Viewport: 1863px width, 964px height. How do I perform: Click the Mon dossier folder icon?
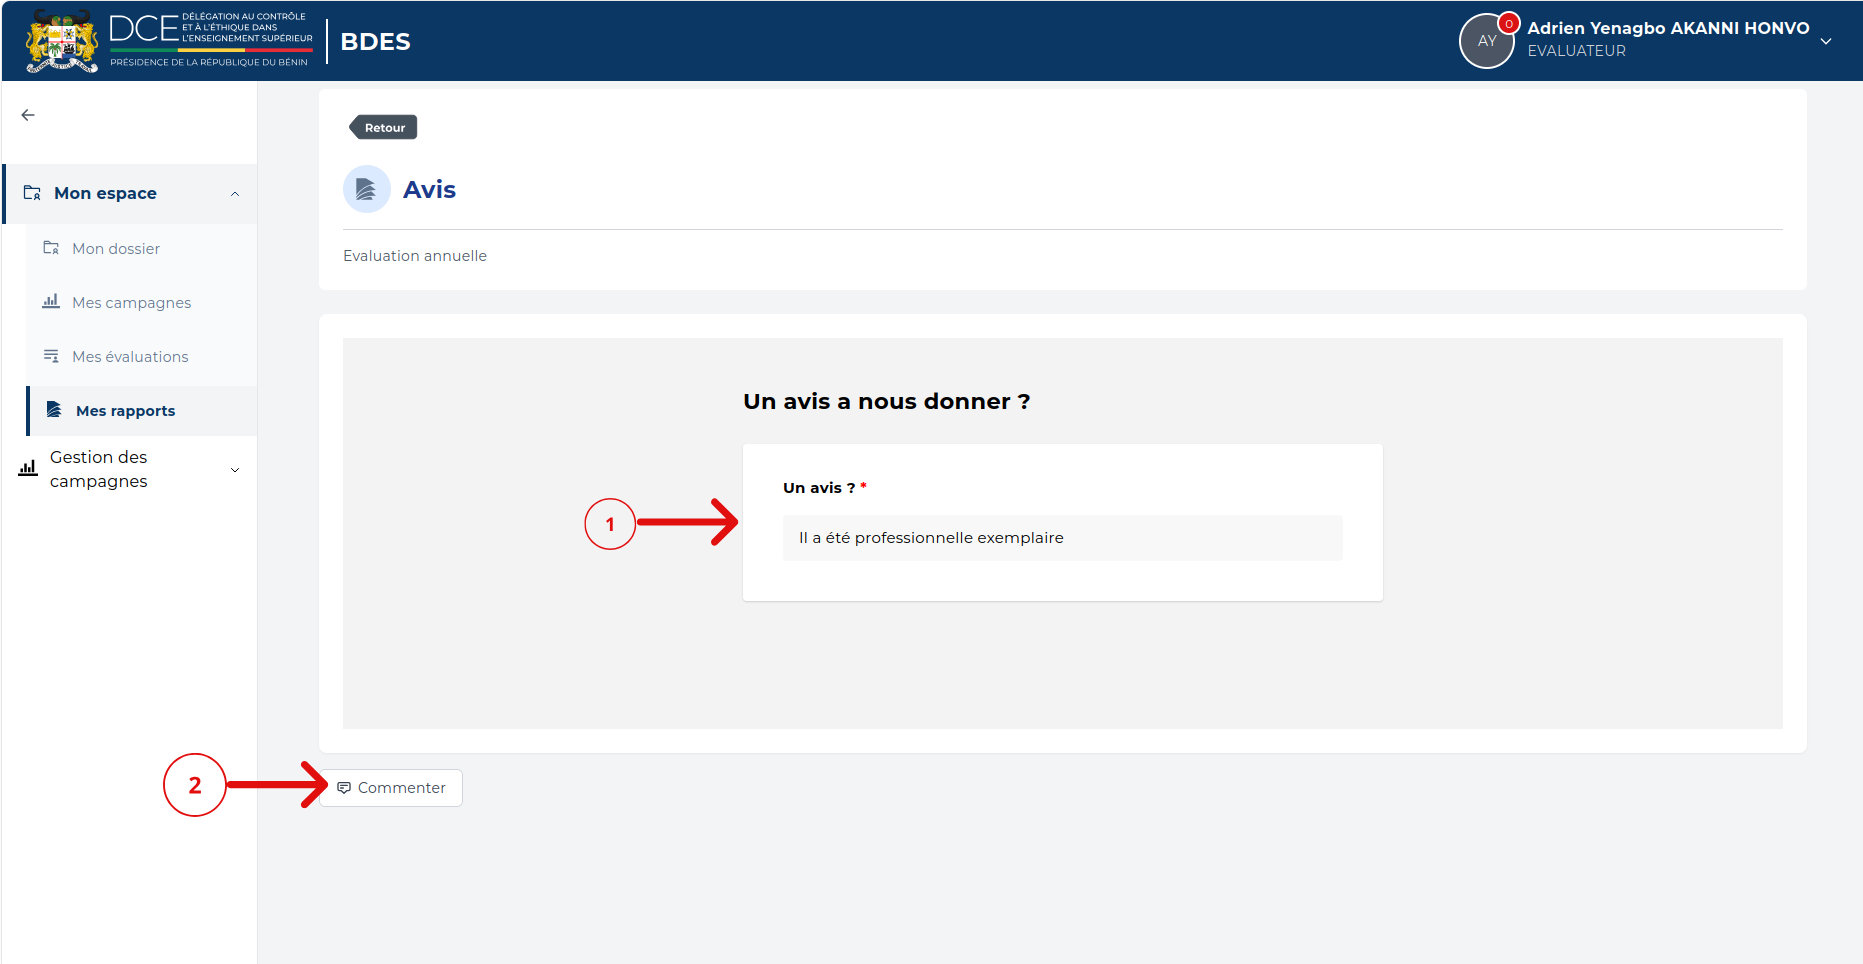(x=51, y=248)
